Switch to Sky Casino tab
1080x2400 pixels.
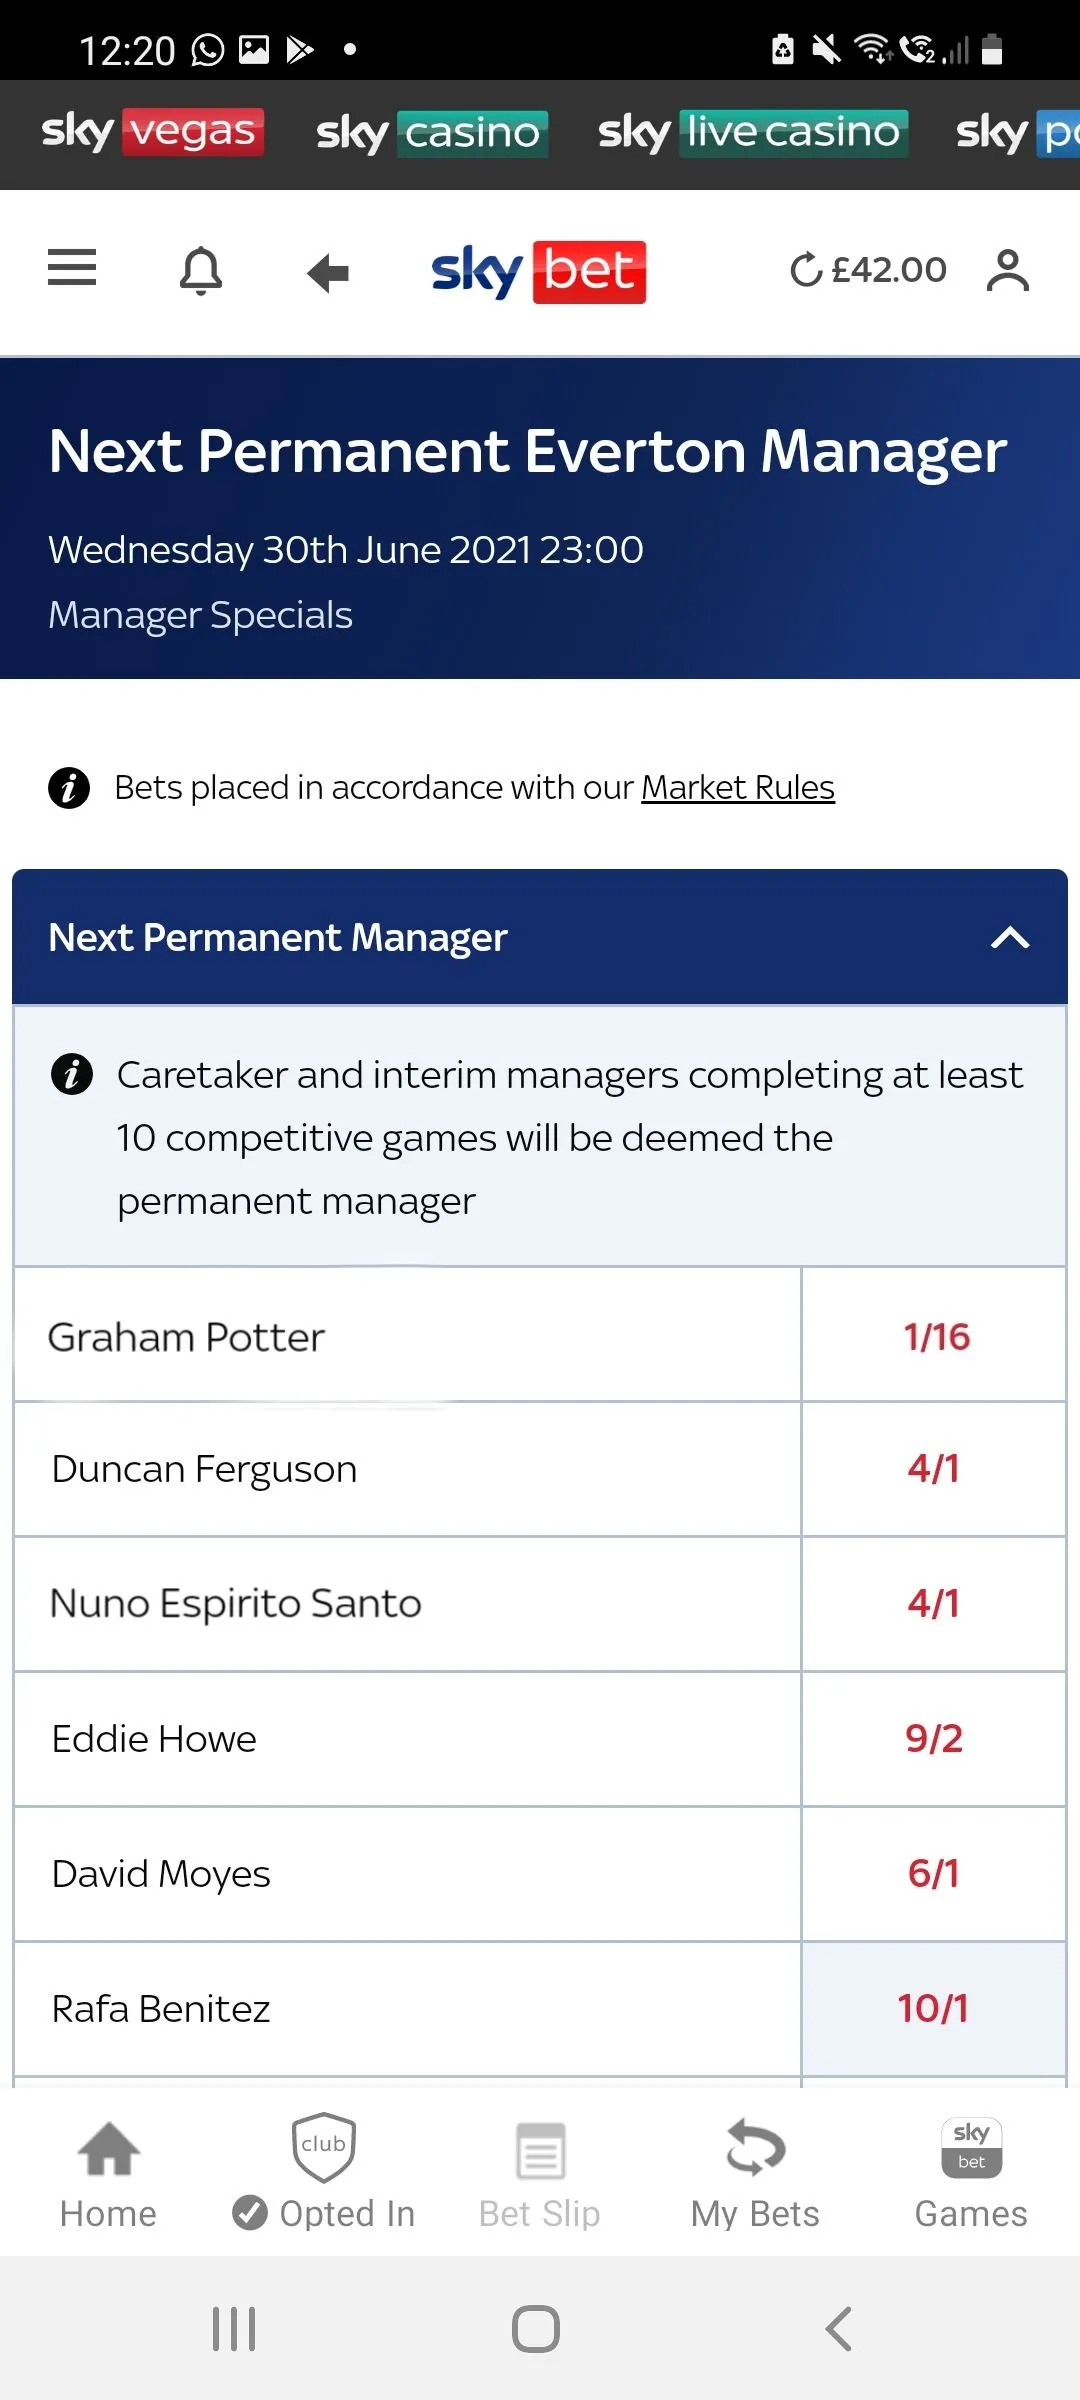click(x=432, y=133)
